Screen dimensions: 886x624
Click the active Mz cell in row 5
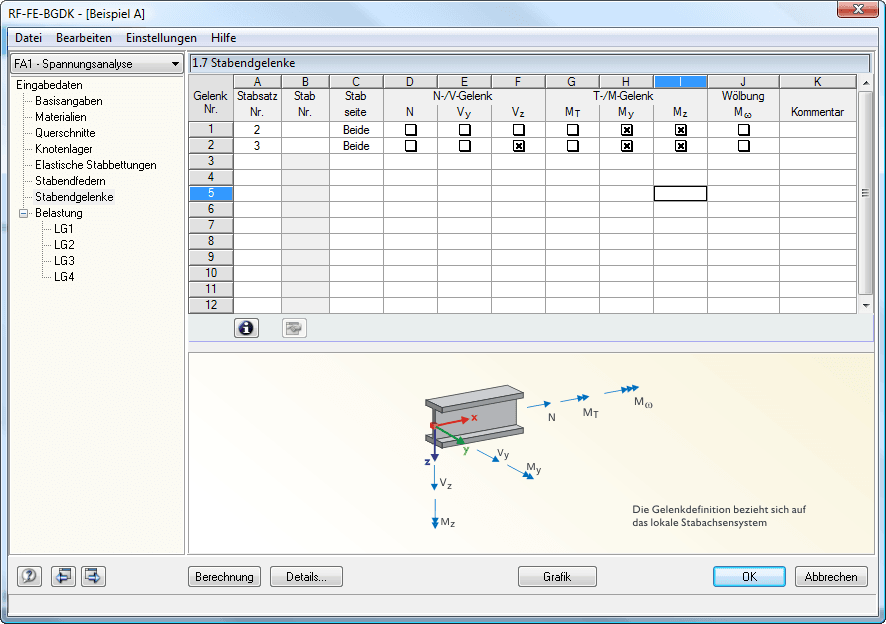[x=680, y=193]
